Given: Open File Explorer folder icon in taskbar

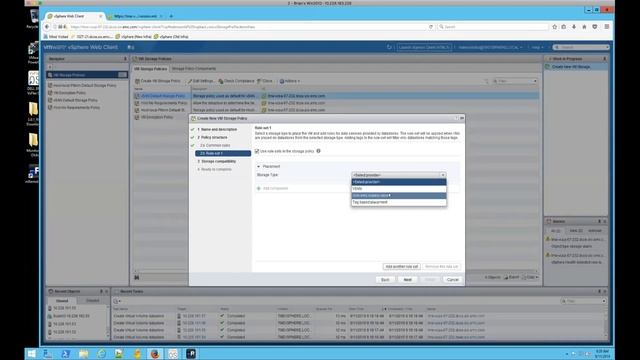Looking at the screenshot, I should click(x=83, y=354).
